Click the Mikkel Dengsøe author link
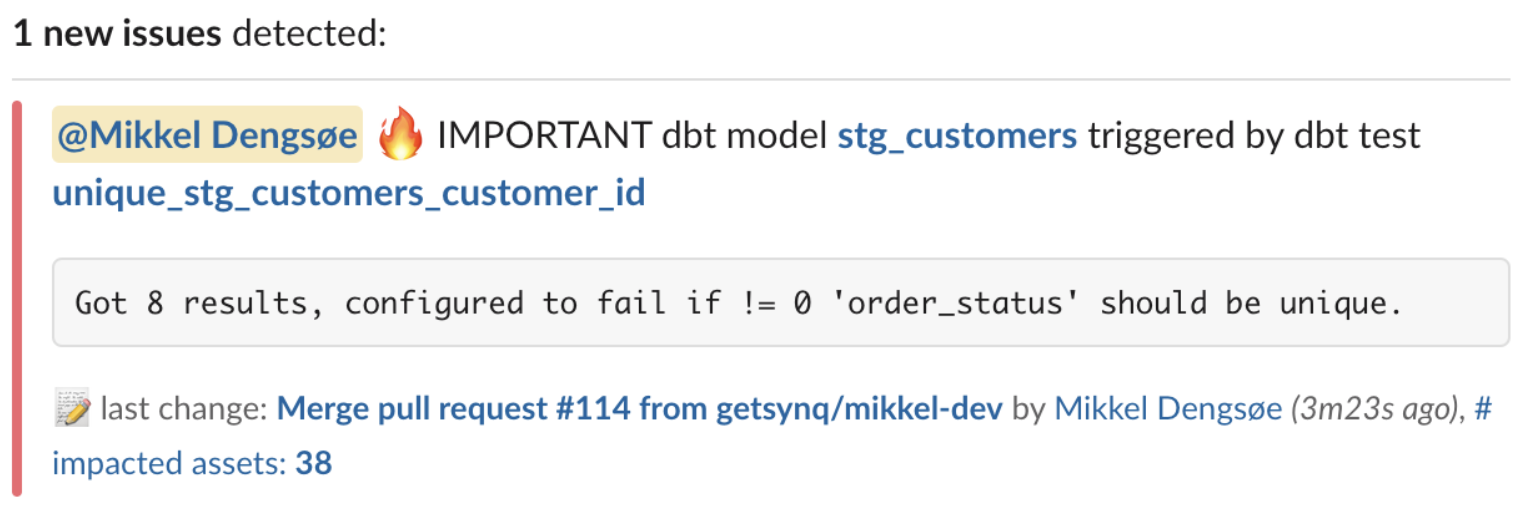Image resolution: width=1522 pixels, height=506 pixels. (1168, 408)
